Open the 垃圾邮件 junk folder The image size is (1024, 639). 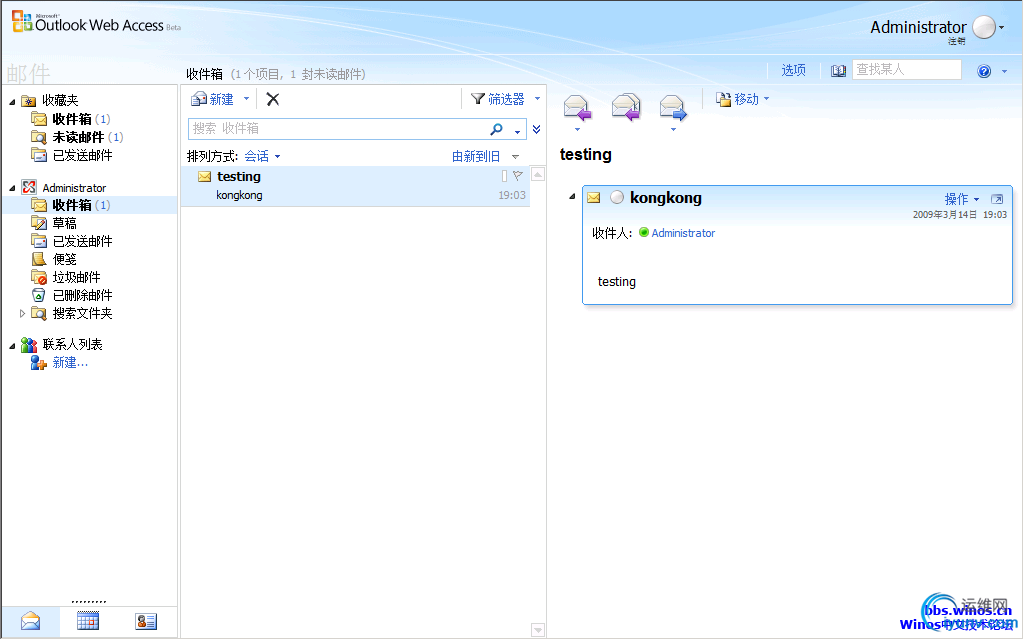point(76,277)
